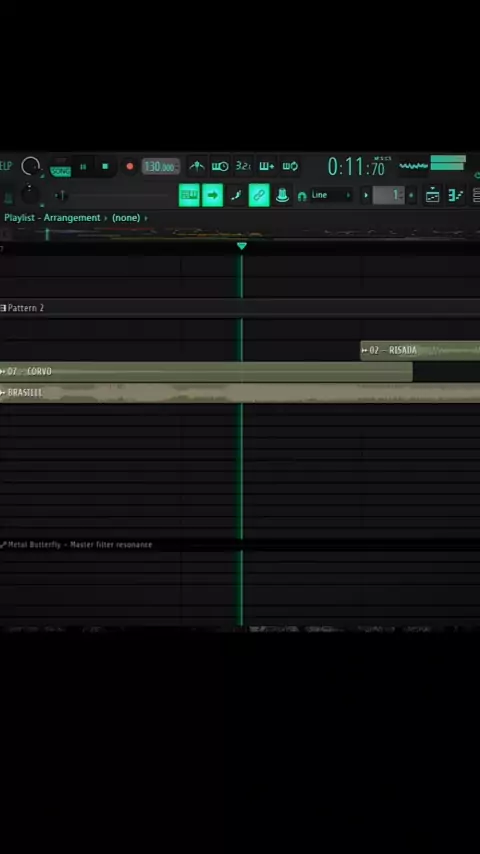This screenshot has height=854, width=480.
Task: Open the playlist view icon
Action: 433,195
